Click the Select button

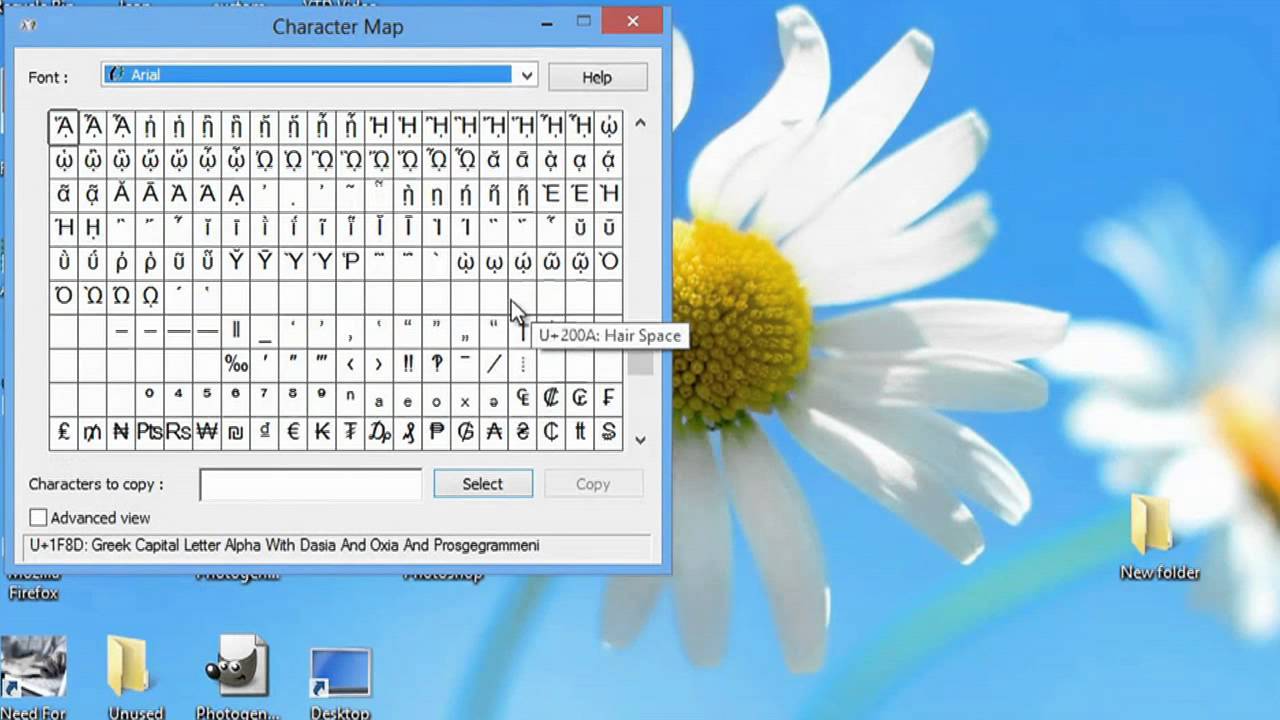click(x=483, y=484)
